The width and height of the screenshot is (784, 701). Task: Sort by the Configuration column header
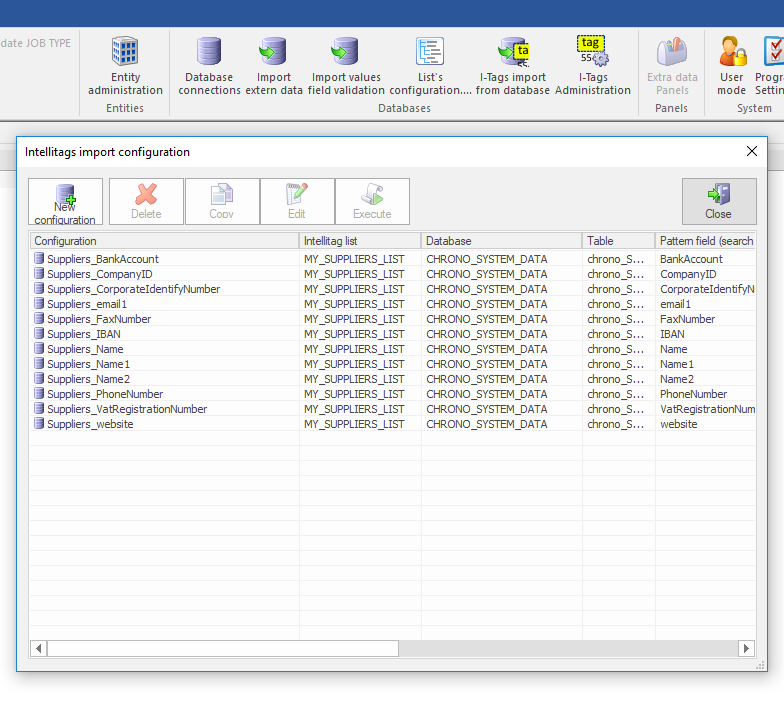164,241
